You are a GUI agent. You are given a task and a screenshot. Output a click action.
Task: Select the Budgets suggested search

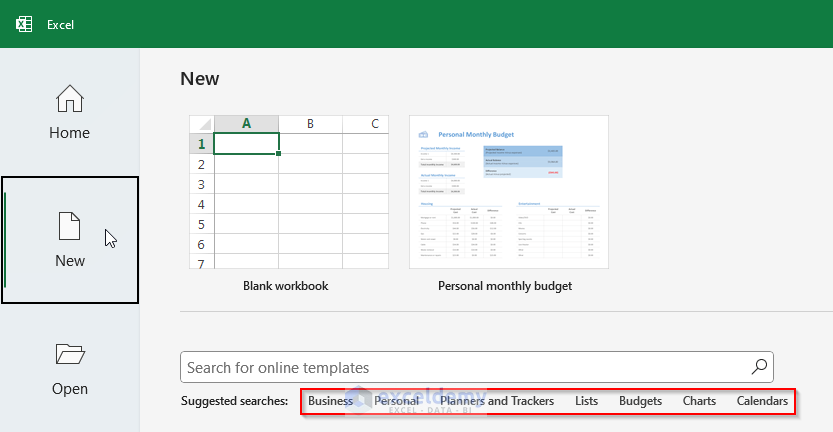click(640, 401)
